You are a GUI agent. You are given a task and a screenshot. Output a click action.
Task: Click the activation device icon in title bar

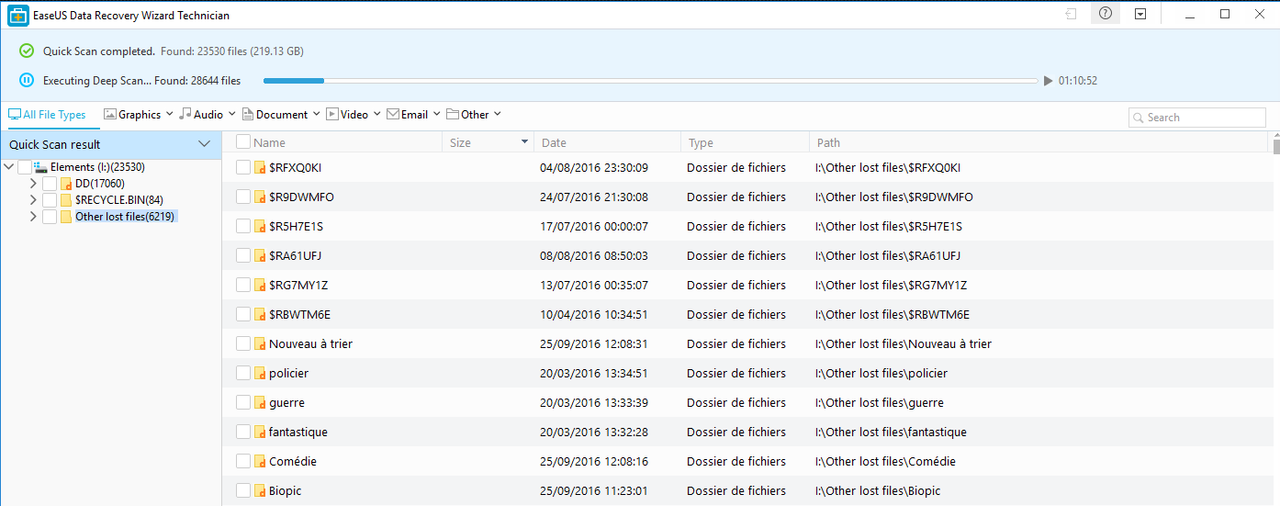[1071, 14]
